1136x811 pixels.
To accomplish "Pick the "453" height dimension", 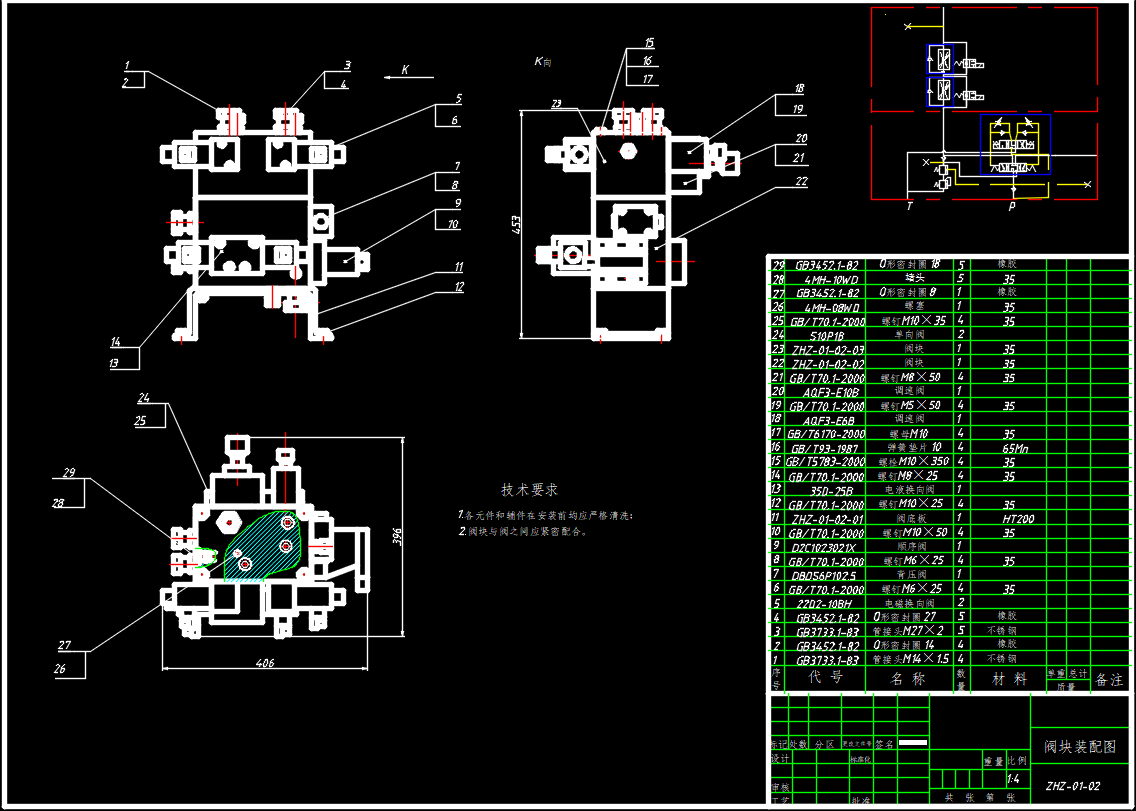I will point(515,225).
